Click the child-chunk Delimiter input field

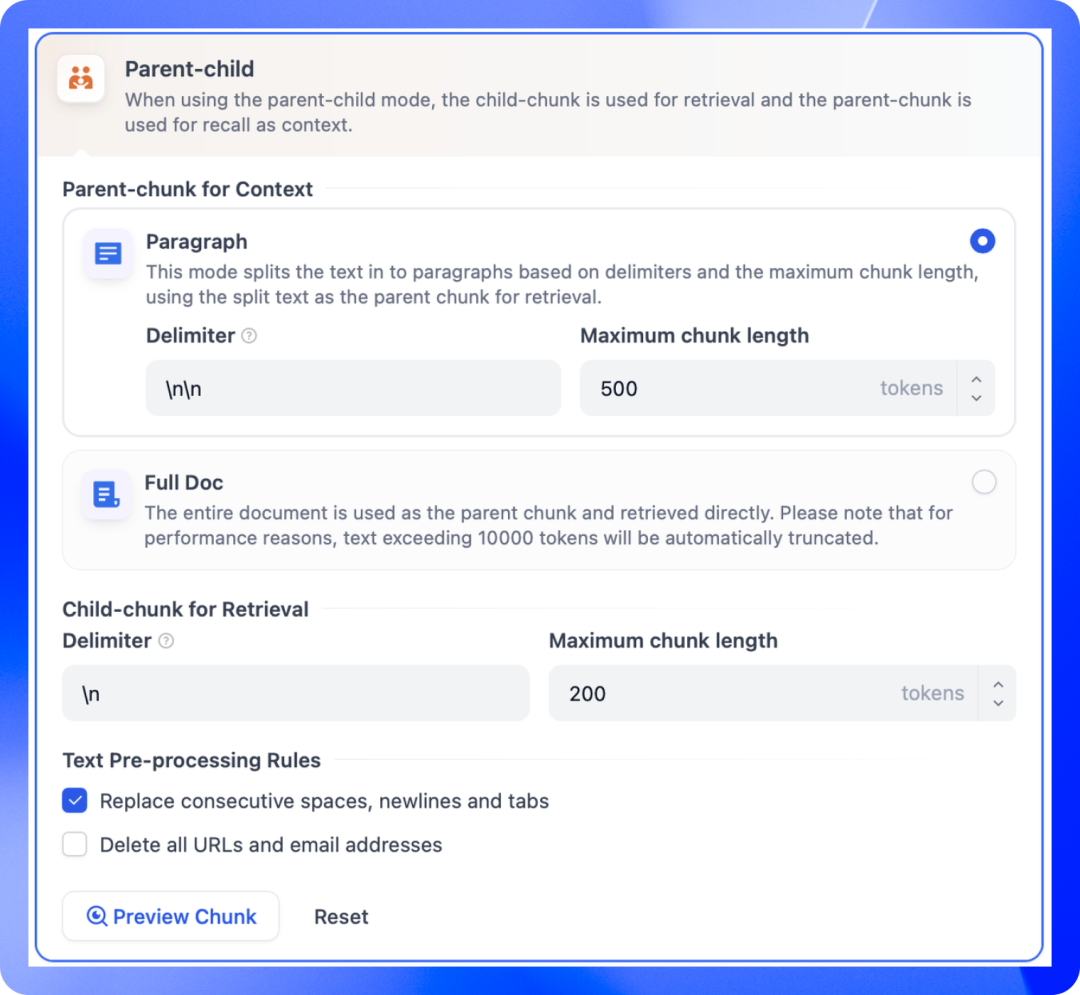[x=295, y=693]
